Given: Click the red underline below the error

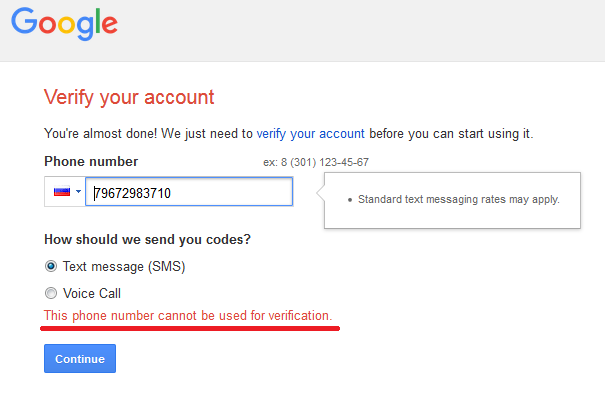Looking at the screenshot, I should pyautogui.click(x=190, y=328).
